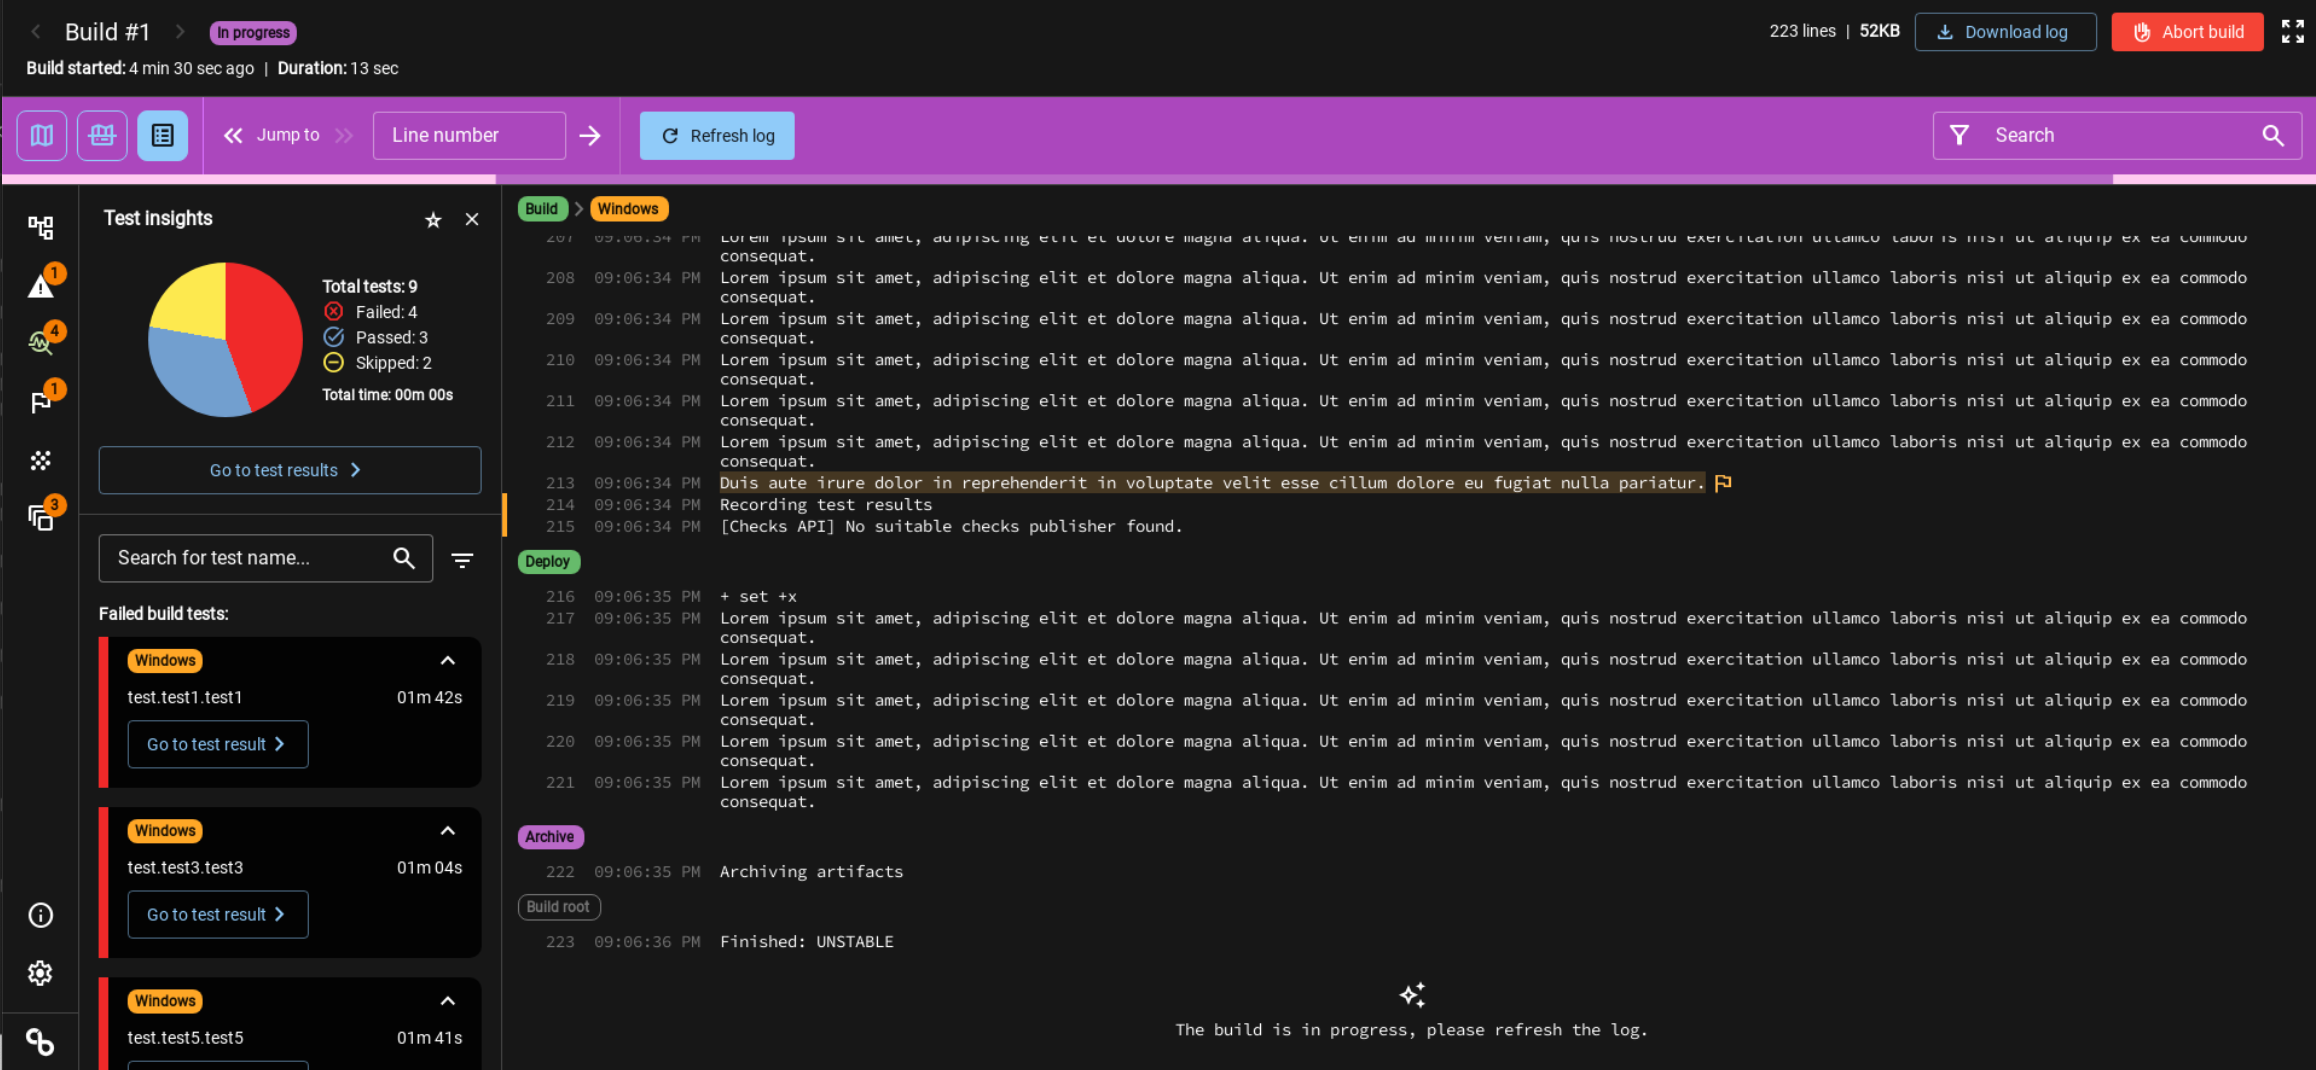The height and width of the screenshot is (1070, 2316).
Task: Click the sparkle icon above progress message
Action: click(x=1412, y=995)
